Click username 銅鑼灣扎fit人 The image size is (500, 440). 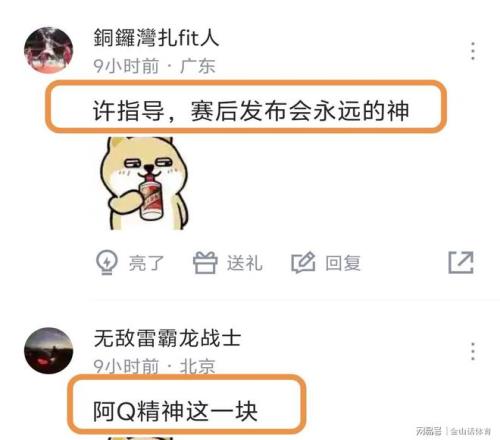click(156, 37)
